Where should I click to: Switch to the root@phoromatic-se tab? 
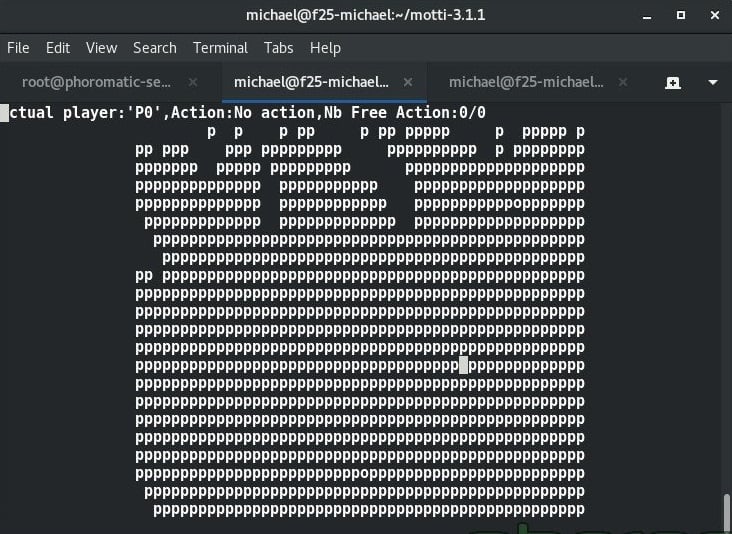pyautogui.click(x=96, y=82)
